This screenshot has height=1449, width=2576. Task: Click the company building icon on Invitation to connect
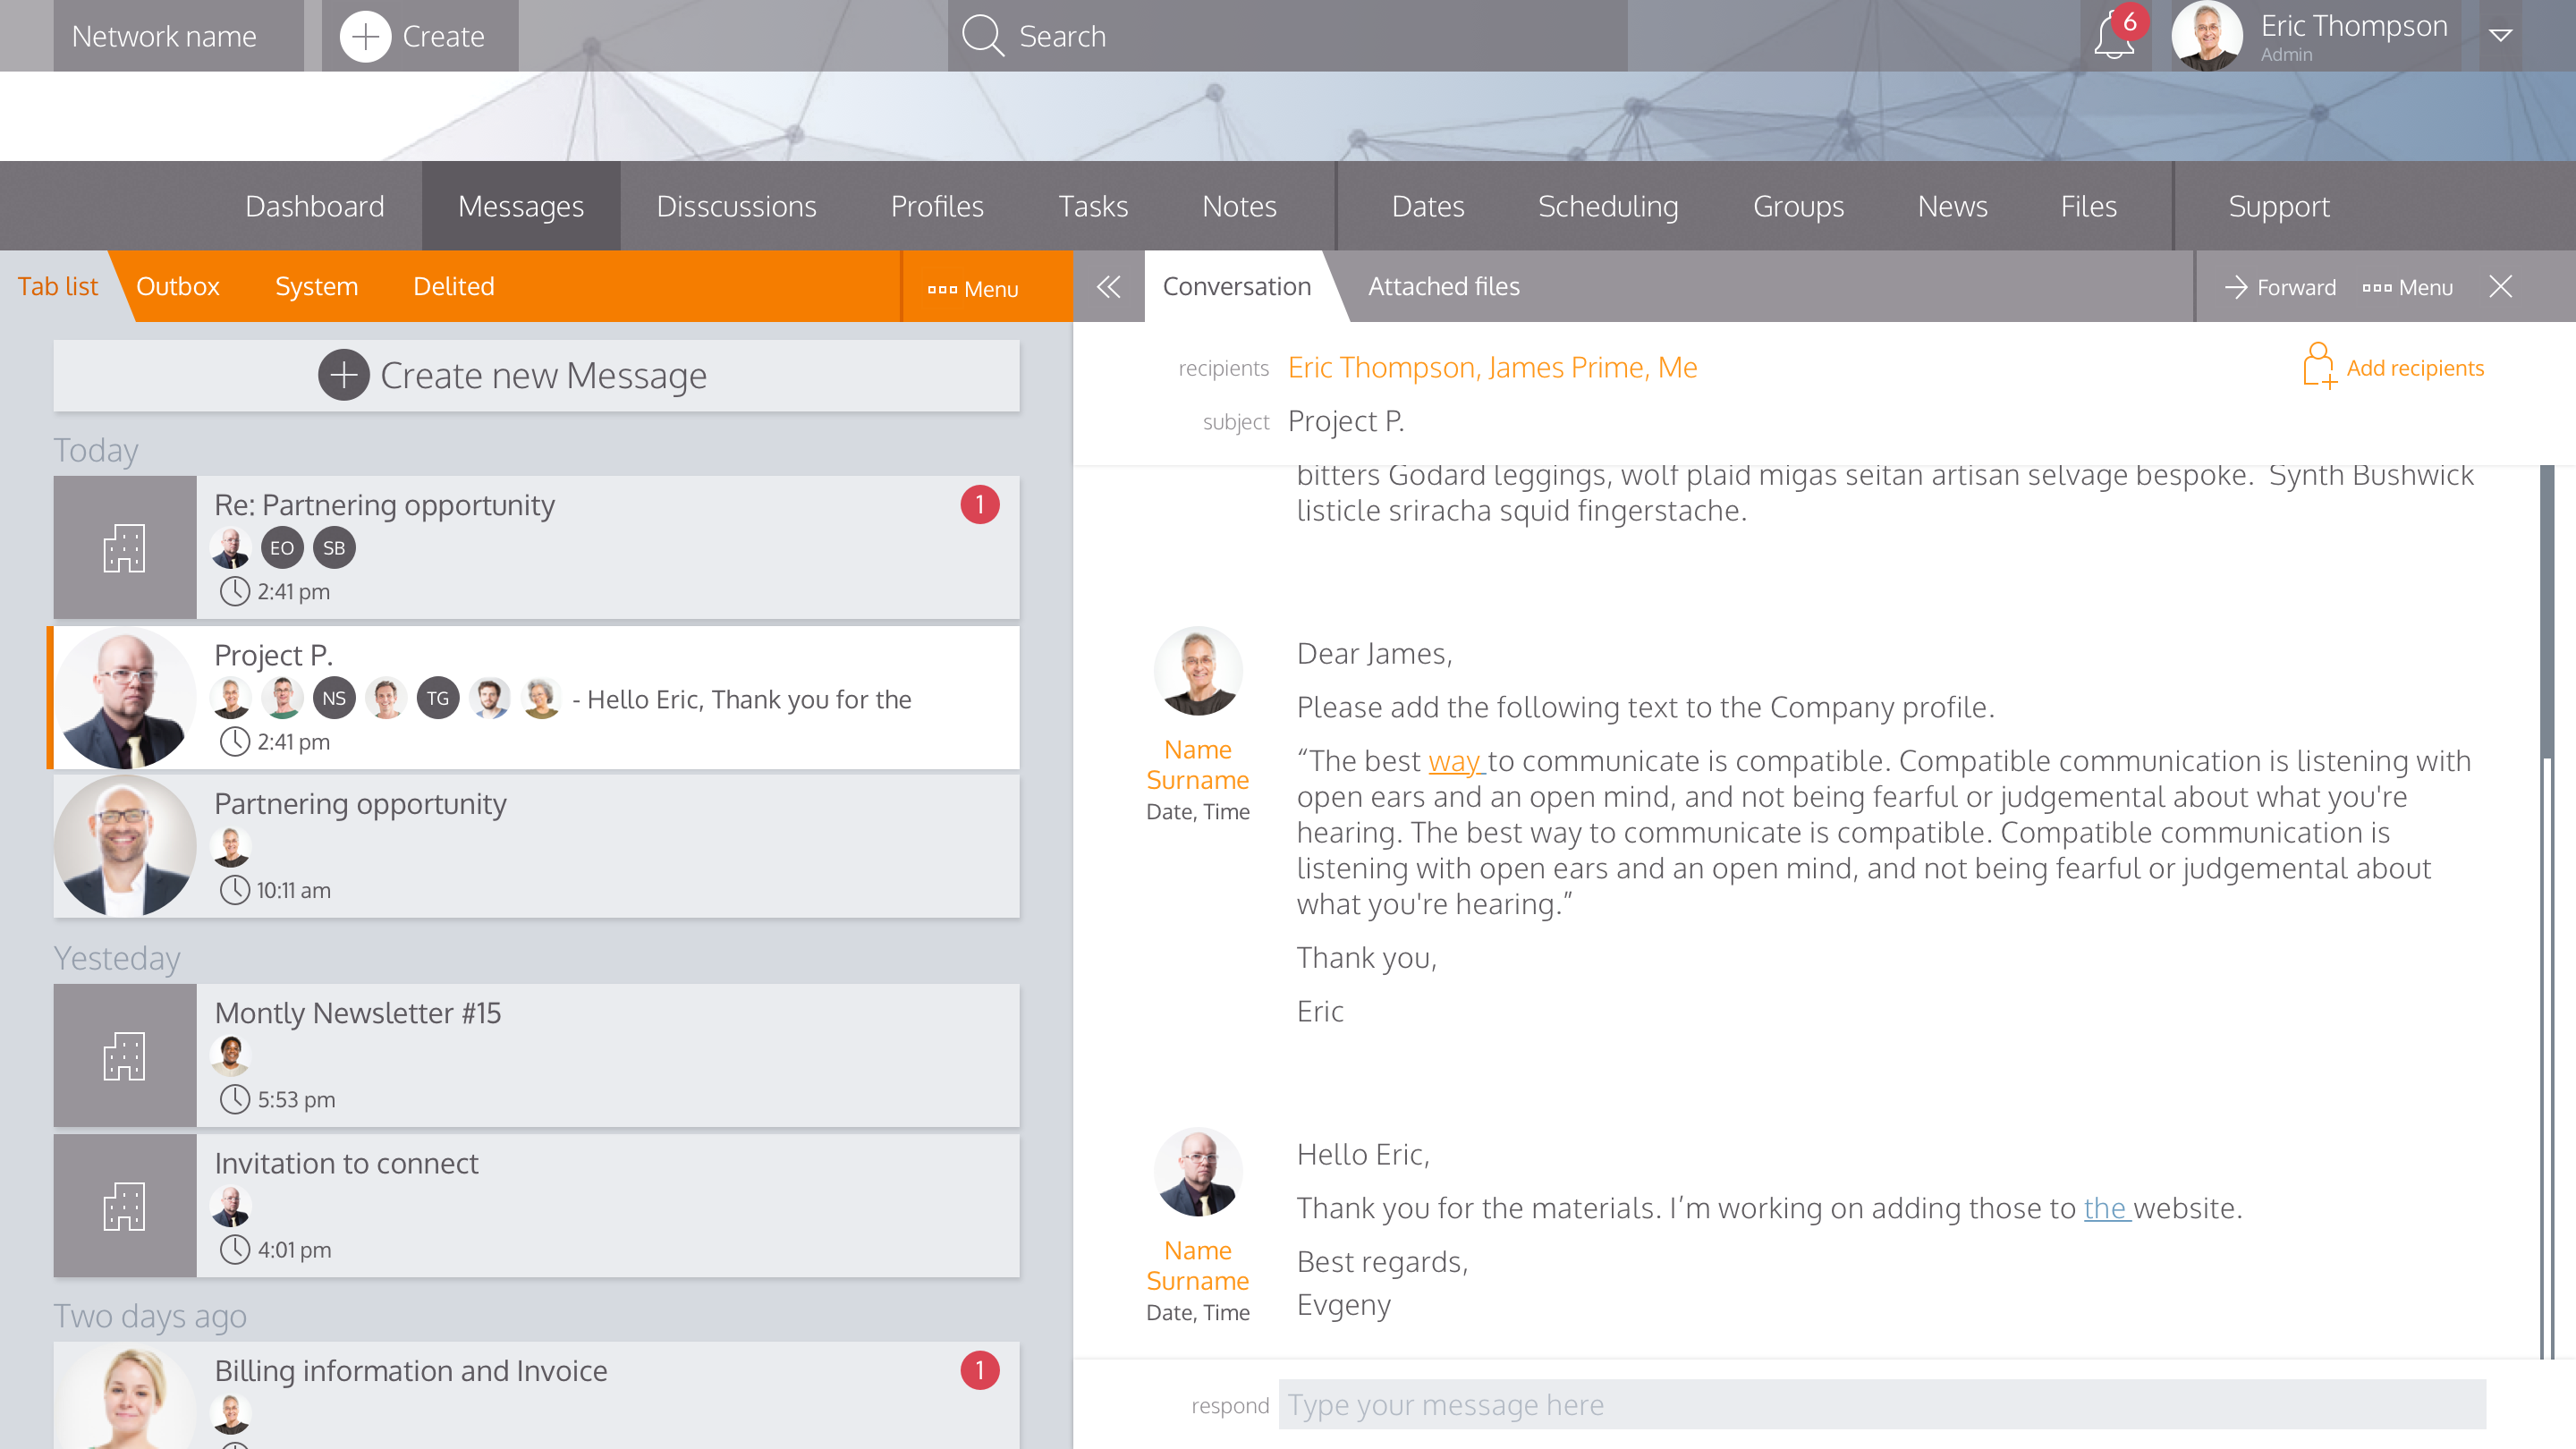(123, 1205)
